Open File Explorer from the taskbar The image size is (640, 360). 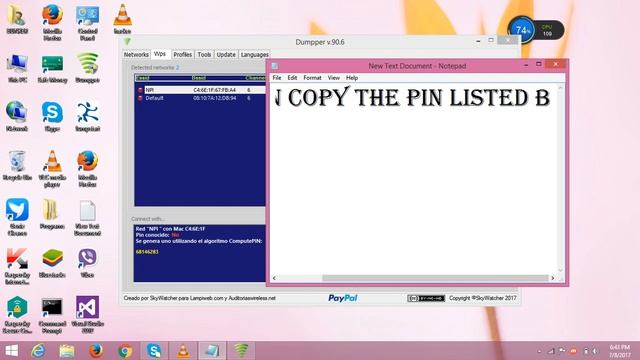(x=67, y=351)
